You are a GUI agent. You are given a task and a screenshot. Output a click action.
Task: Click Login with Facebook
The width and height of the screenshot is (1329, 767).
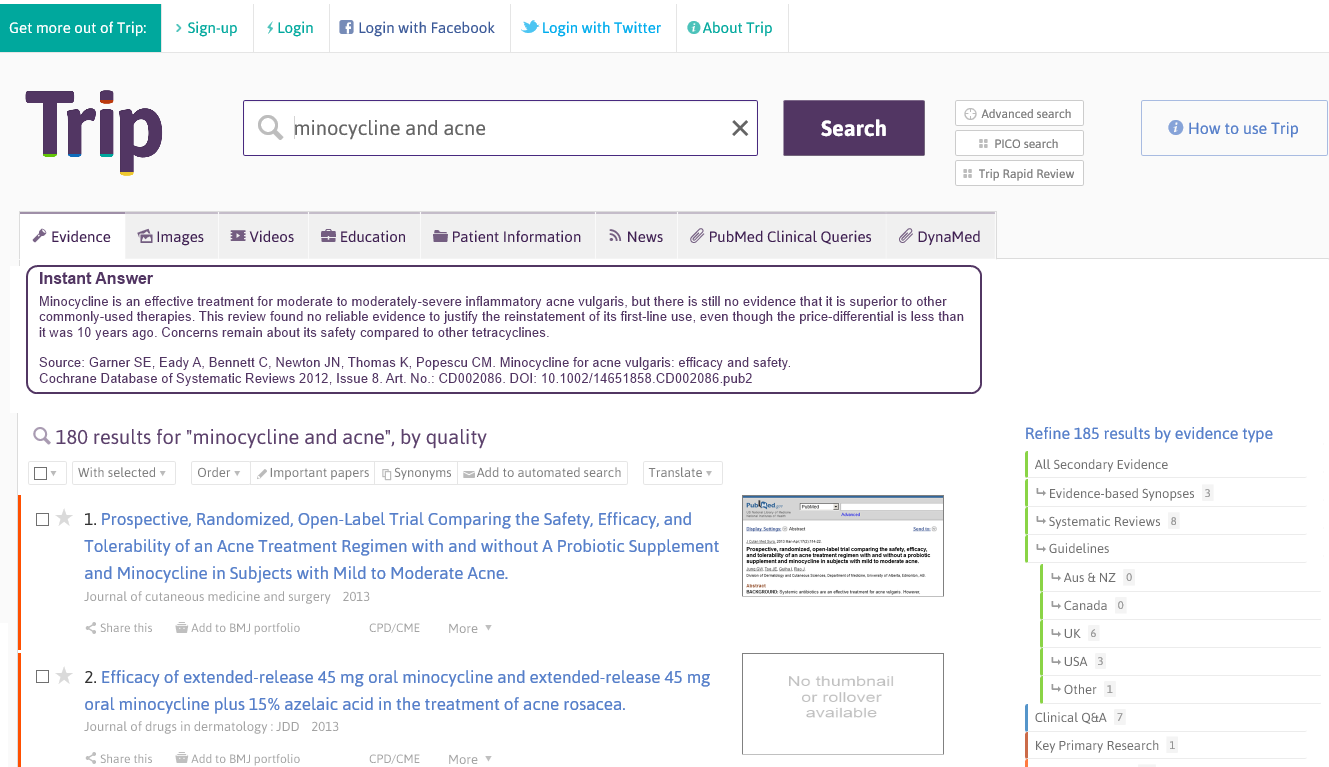pos(417,28)
